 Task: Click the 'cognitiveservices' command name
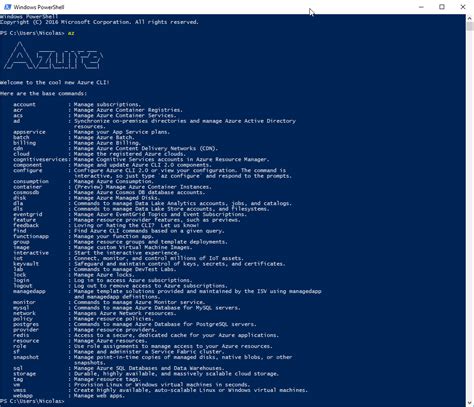tap(40, 159)
